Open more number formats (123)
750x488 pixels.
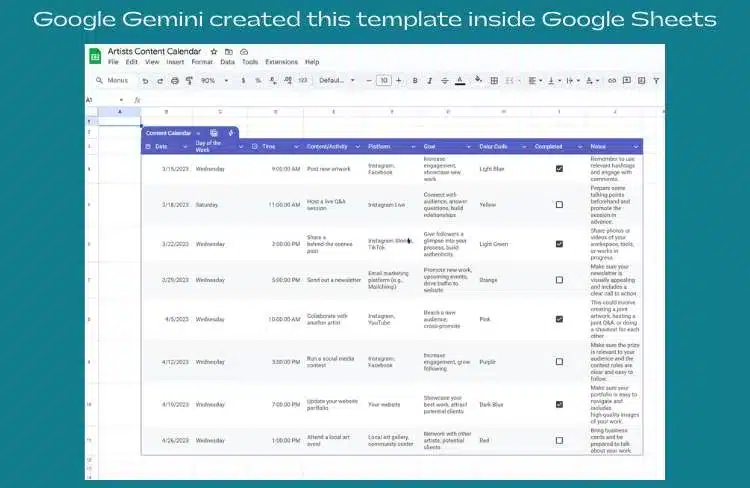(x=303, y=81)
